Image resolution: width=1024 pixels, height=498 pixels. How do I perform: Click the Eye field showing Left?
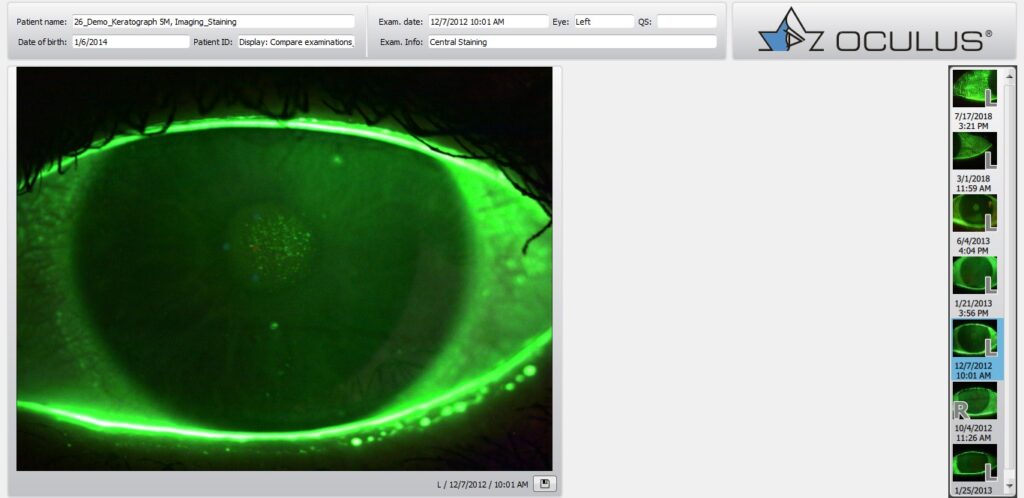pyautogui.click(x=604, y=21)
